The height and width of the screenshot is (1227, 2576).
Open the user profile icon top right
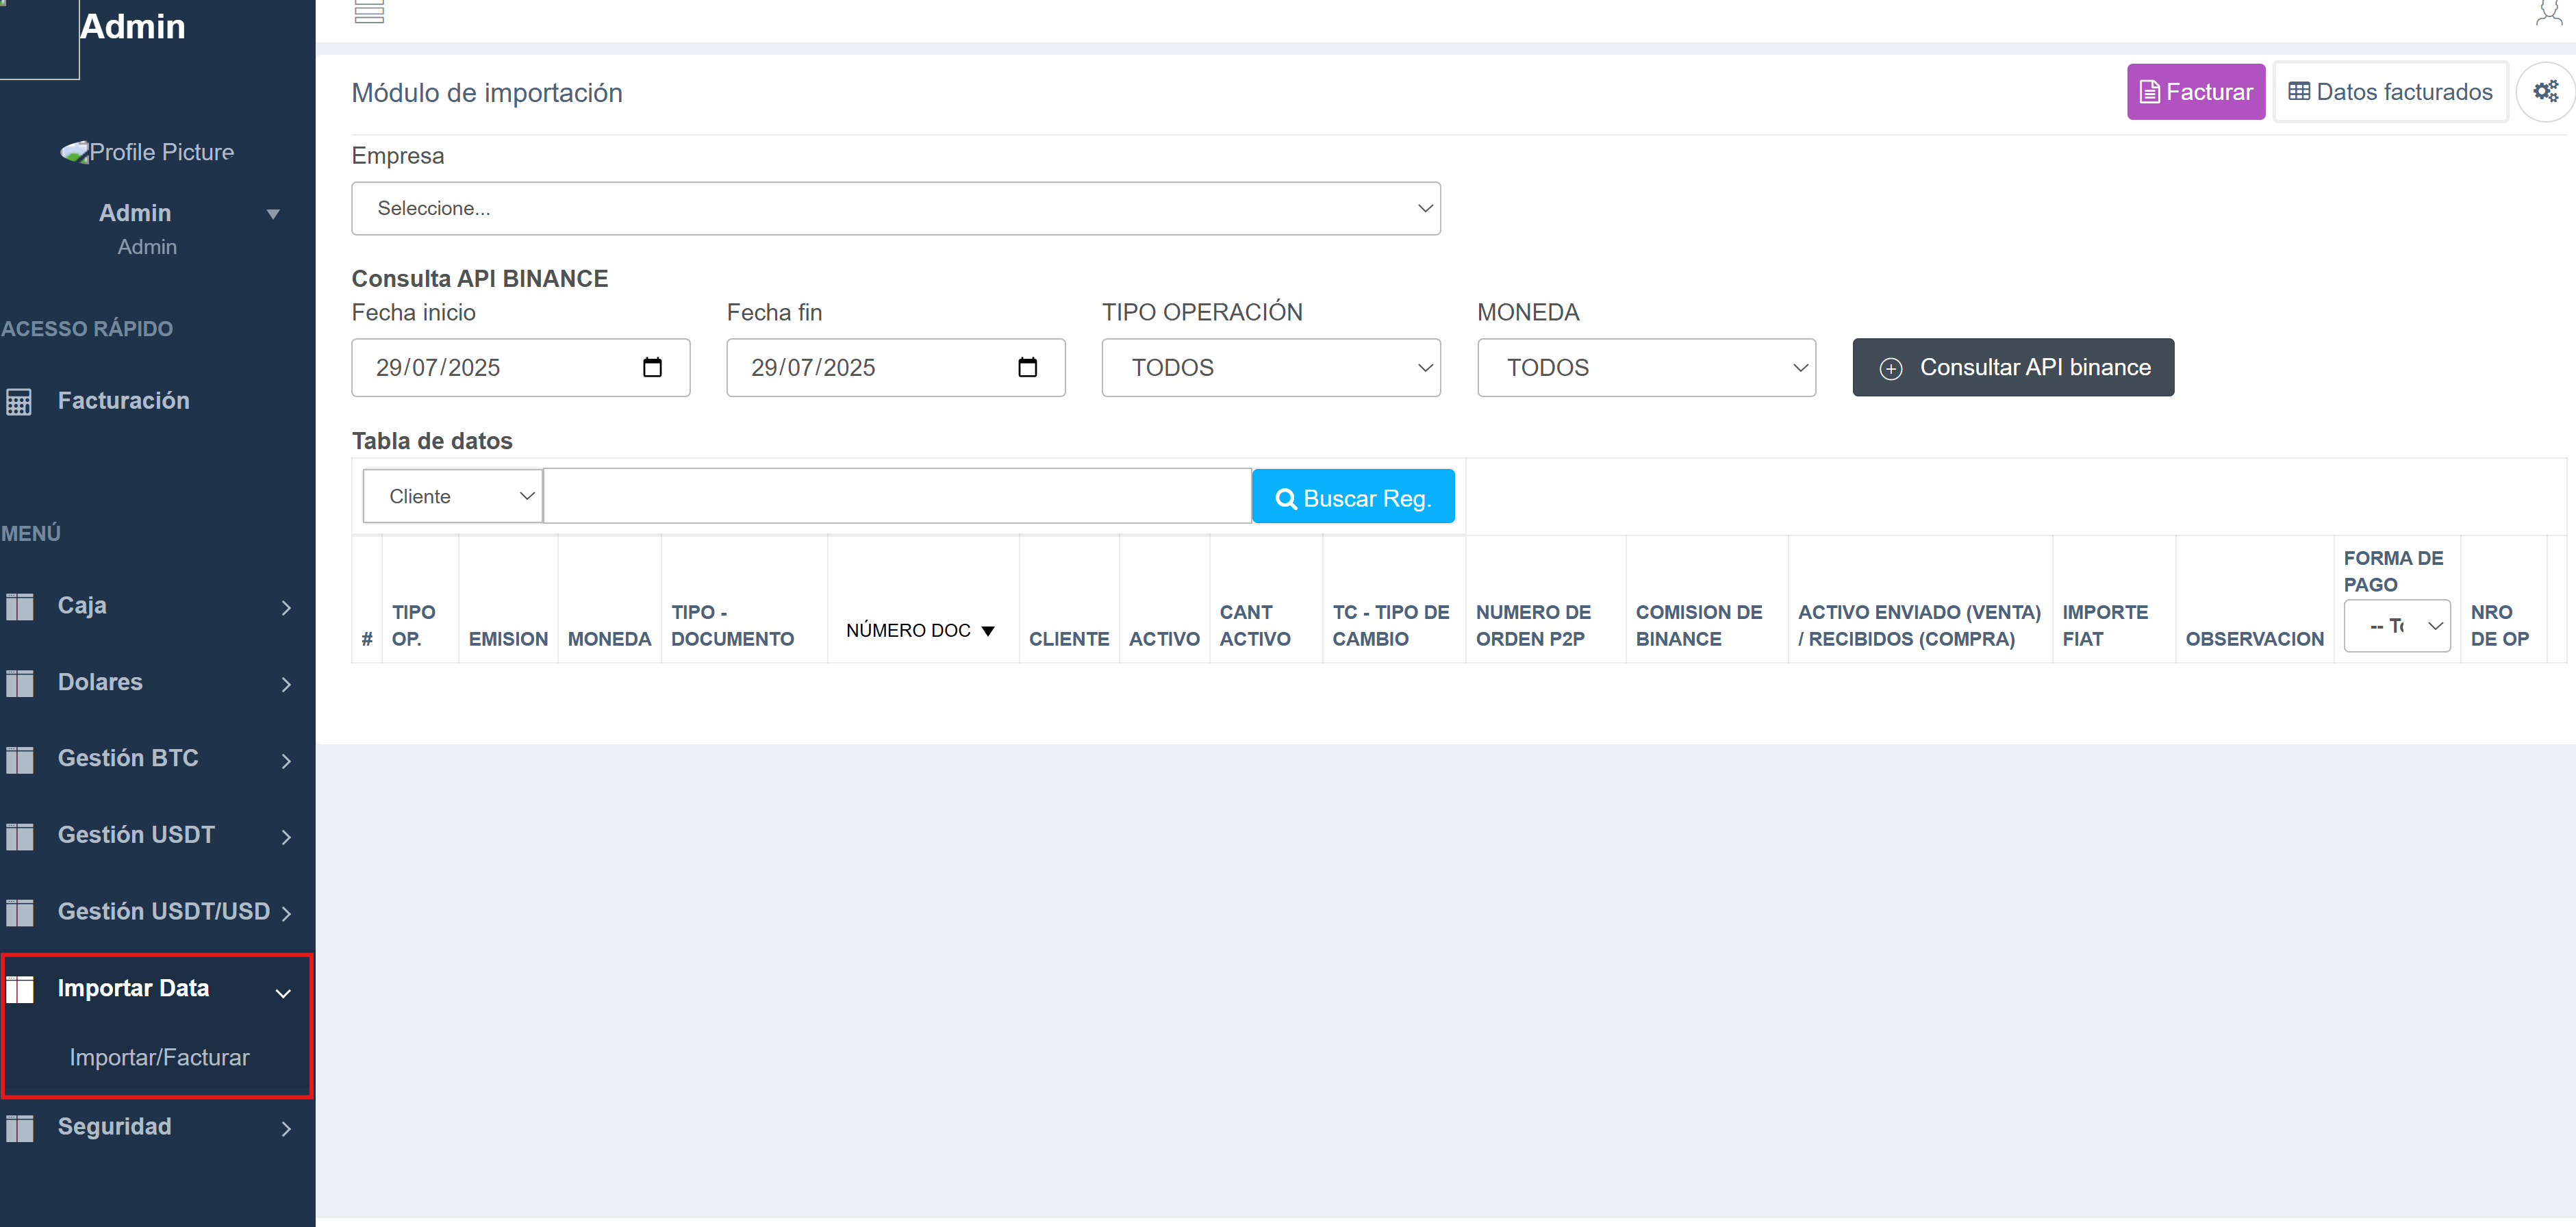tap(2548, 12)
